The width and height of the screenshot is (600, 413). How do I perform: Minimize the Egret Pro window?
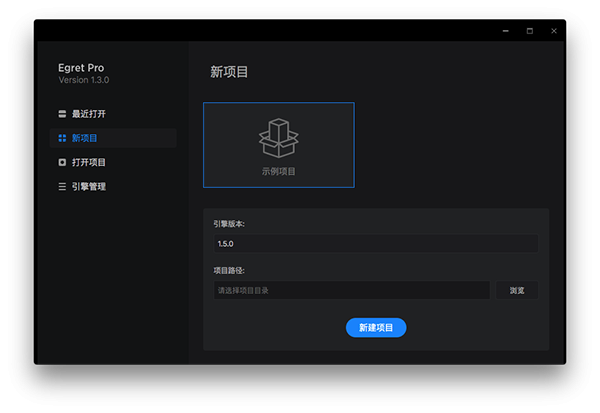[506, 31]
